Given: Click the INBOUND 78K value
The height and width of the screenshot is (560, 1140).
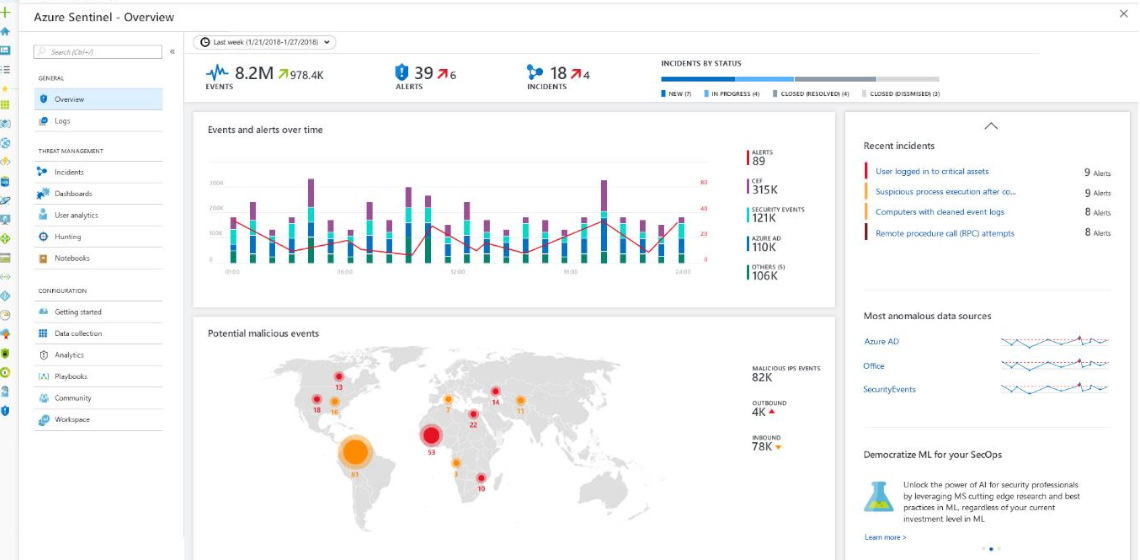Looking at the screenshot, I should tap(762, 447).
